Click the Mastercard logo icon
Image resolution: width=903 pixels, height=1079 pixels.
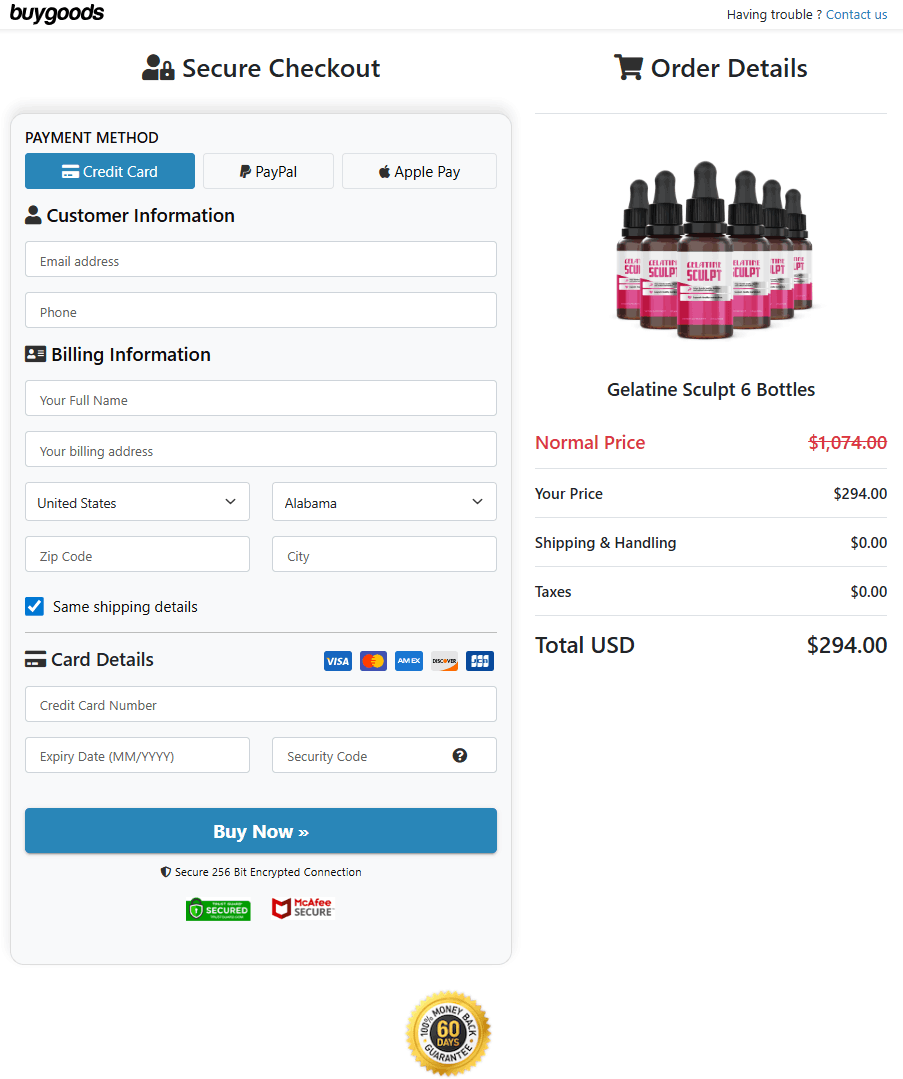tap(373, 661)
